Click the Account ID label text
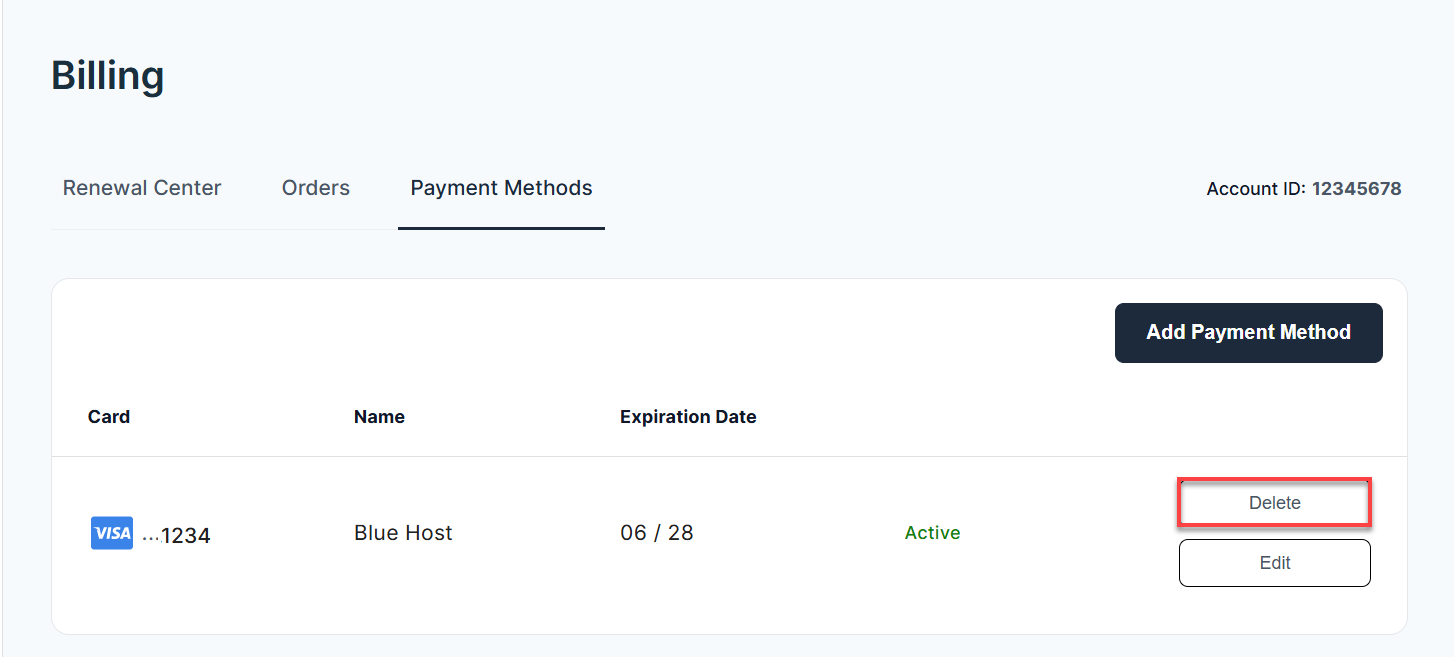Viewport: 1454px width, 657px height. [1256, 188]
